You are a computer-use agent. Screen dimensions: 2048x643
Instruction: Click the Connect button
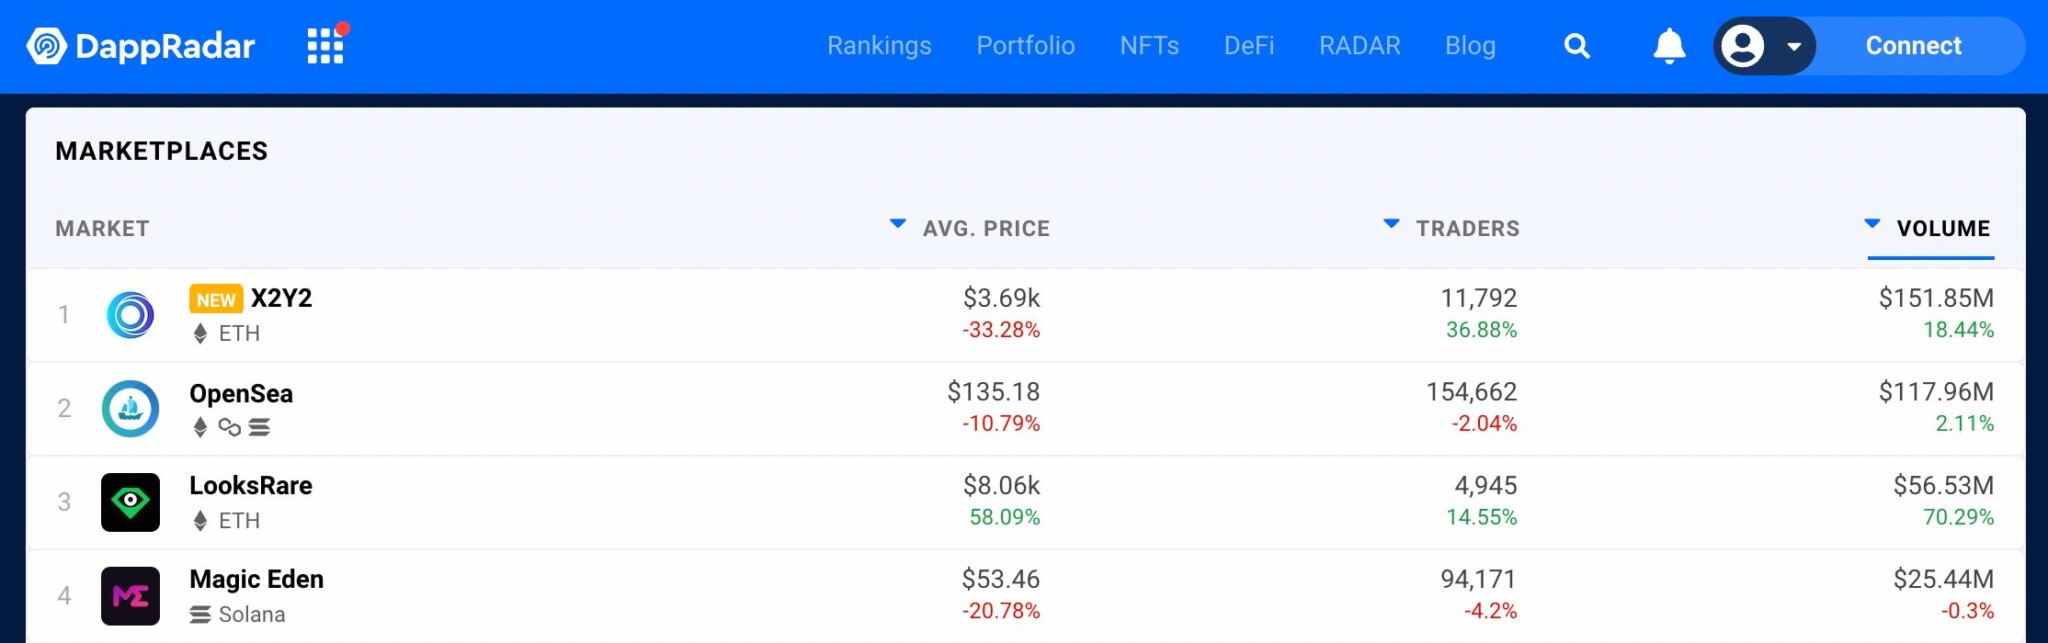click(1913, 46)
